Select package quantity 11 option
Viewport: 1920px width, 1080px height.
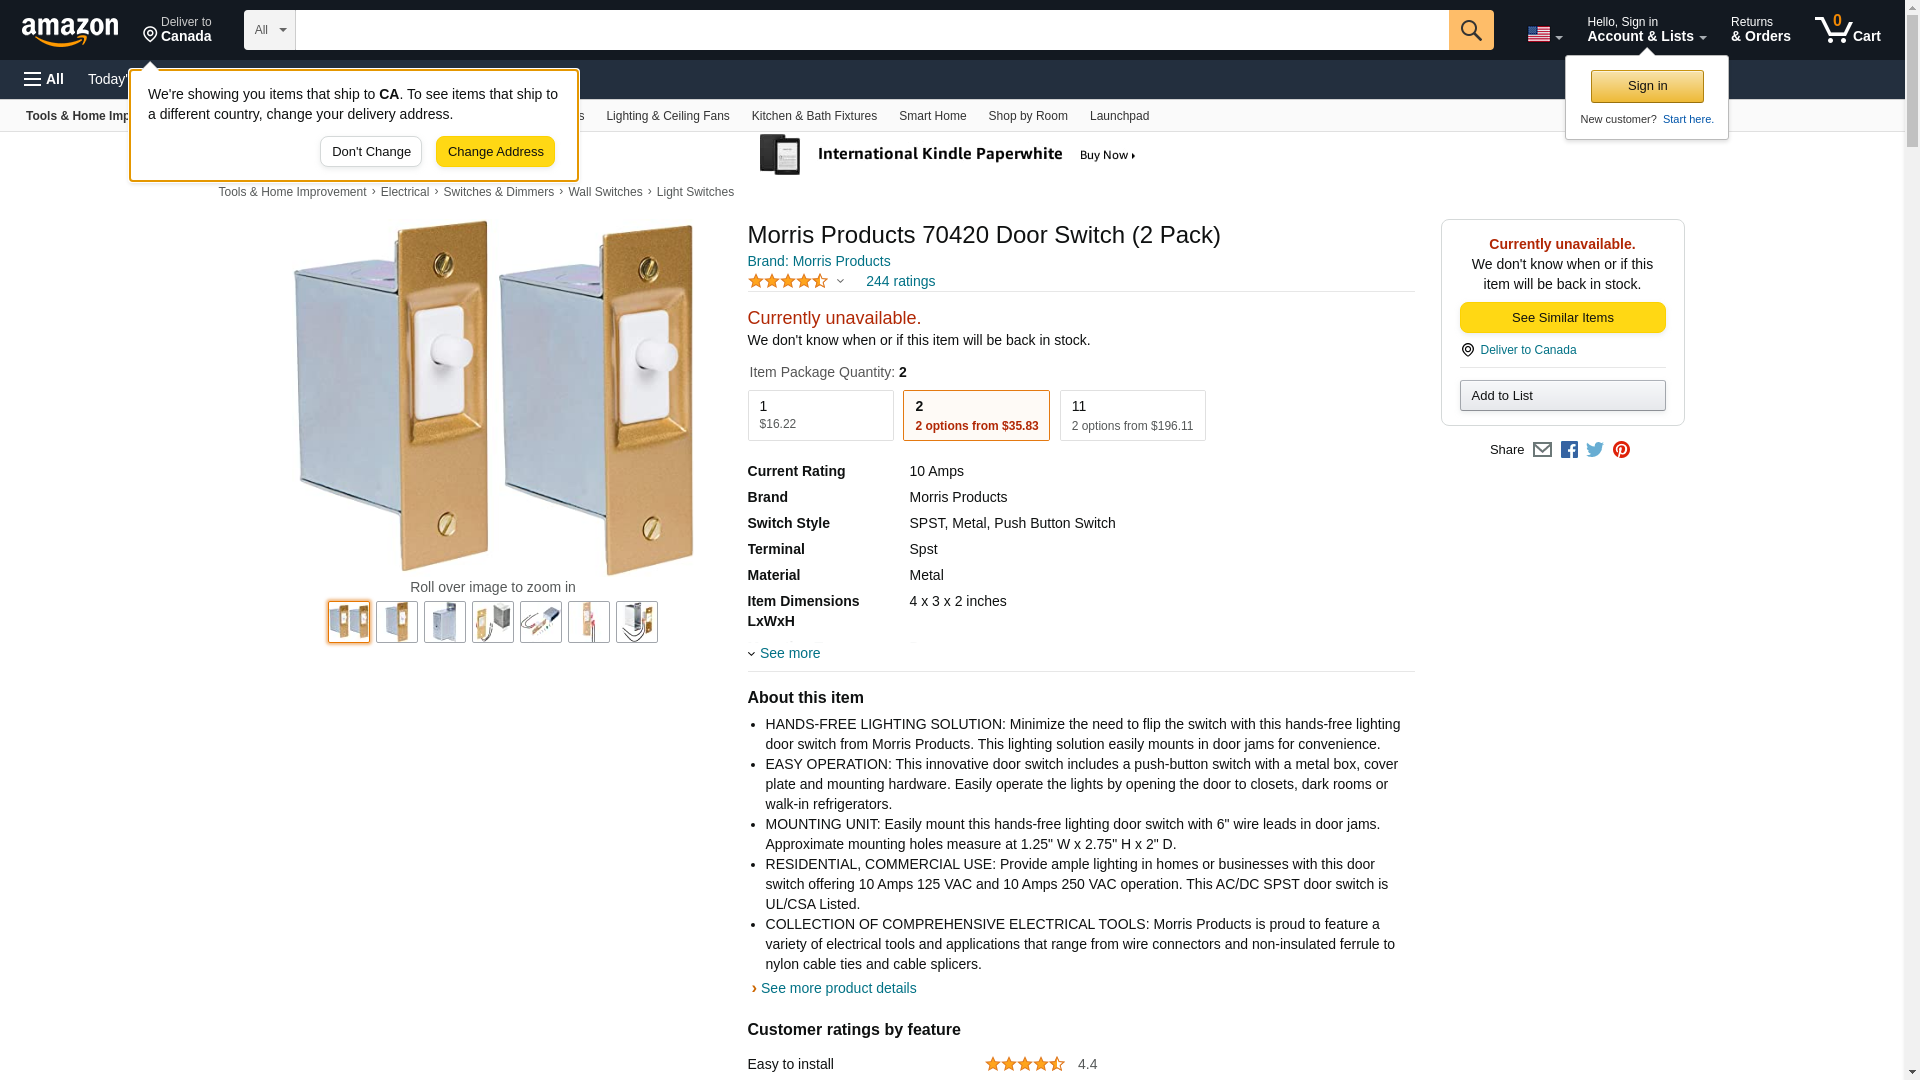click(x=1132, y=415)
